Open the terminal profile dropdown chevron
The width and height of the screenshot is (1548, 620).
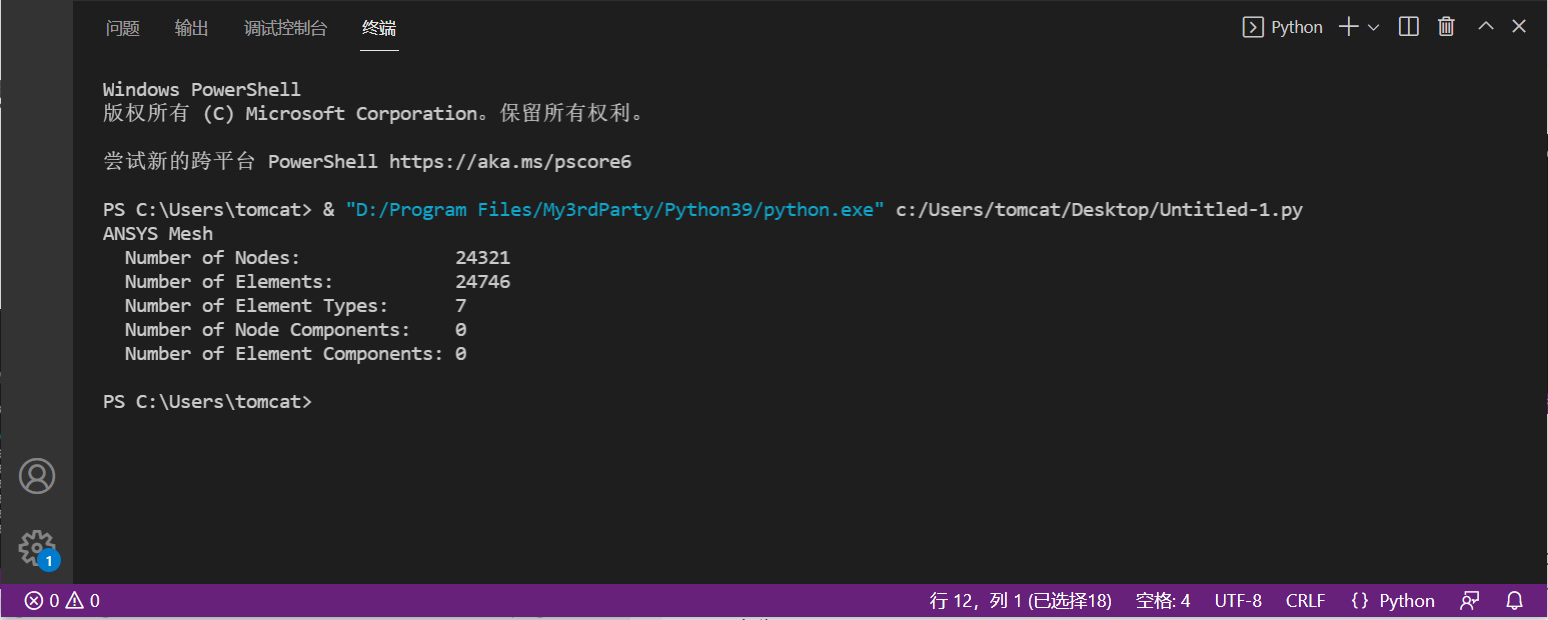[x=1372, y=27]
